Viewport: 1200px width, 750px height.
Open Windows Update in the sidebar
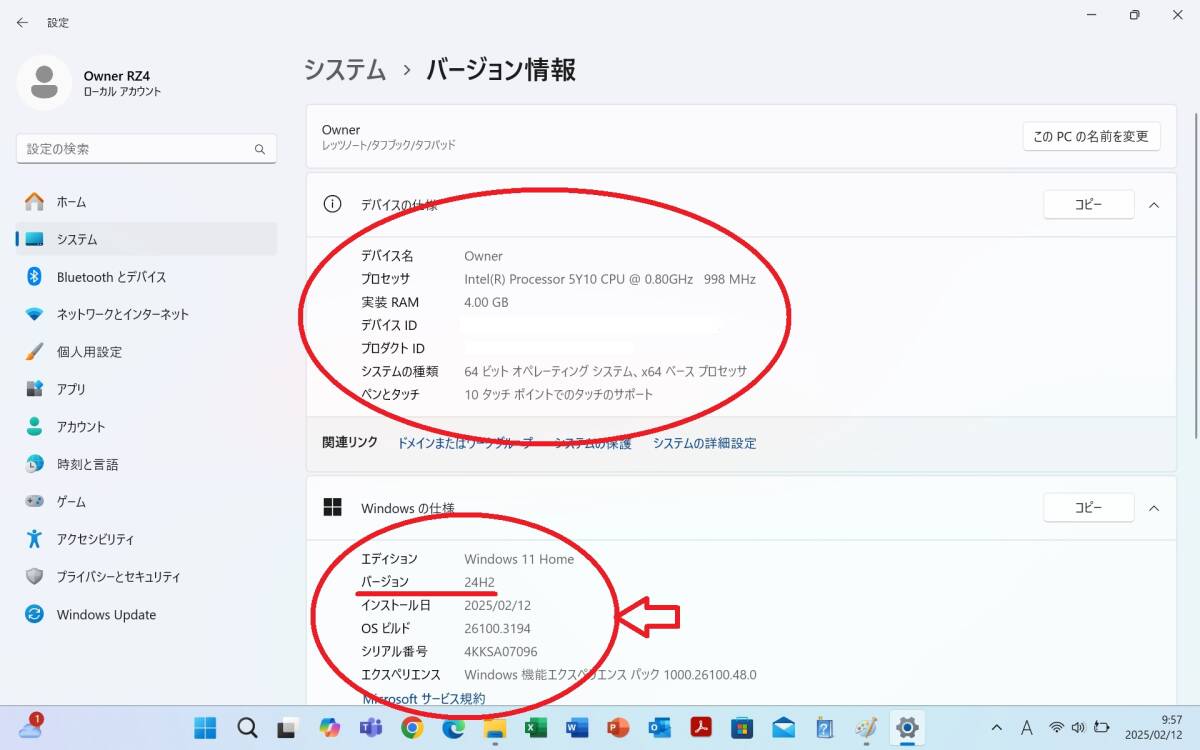147,614
